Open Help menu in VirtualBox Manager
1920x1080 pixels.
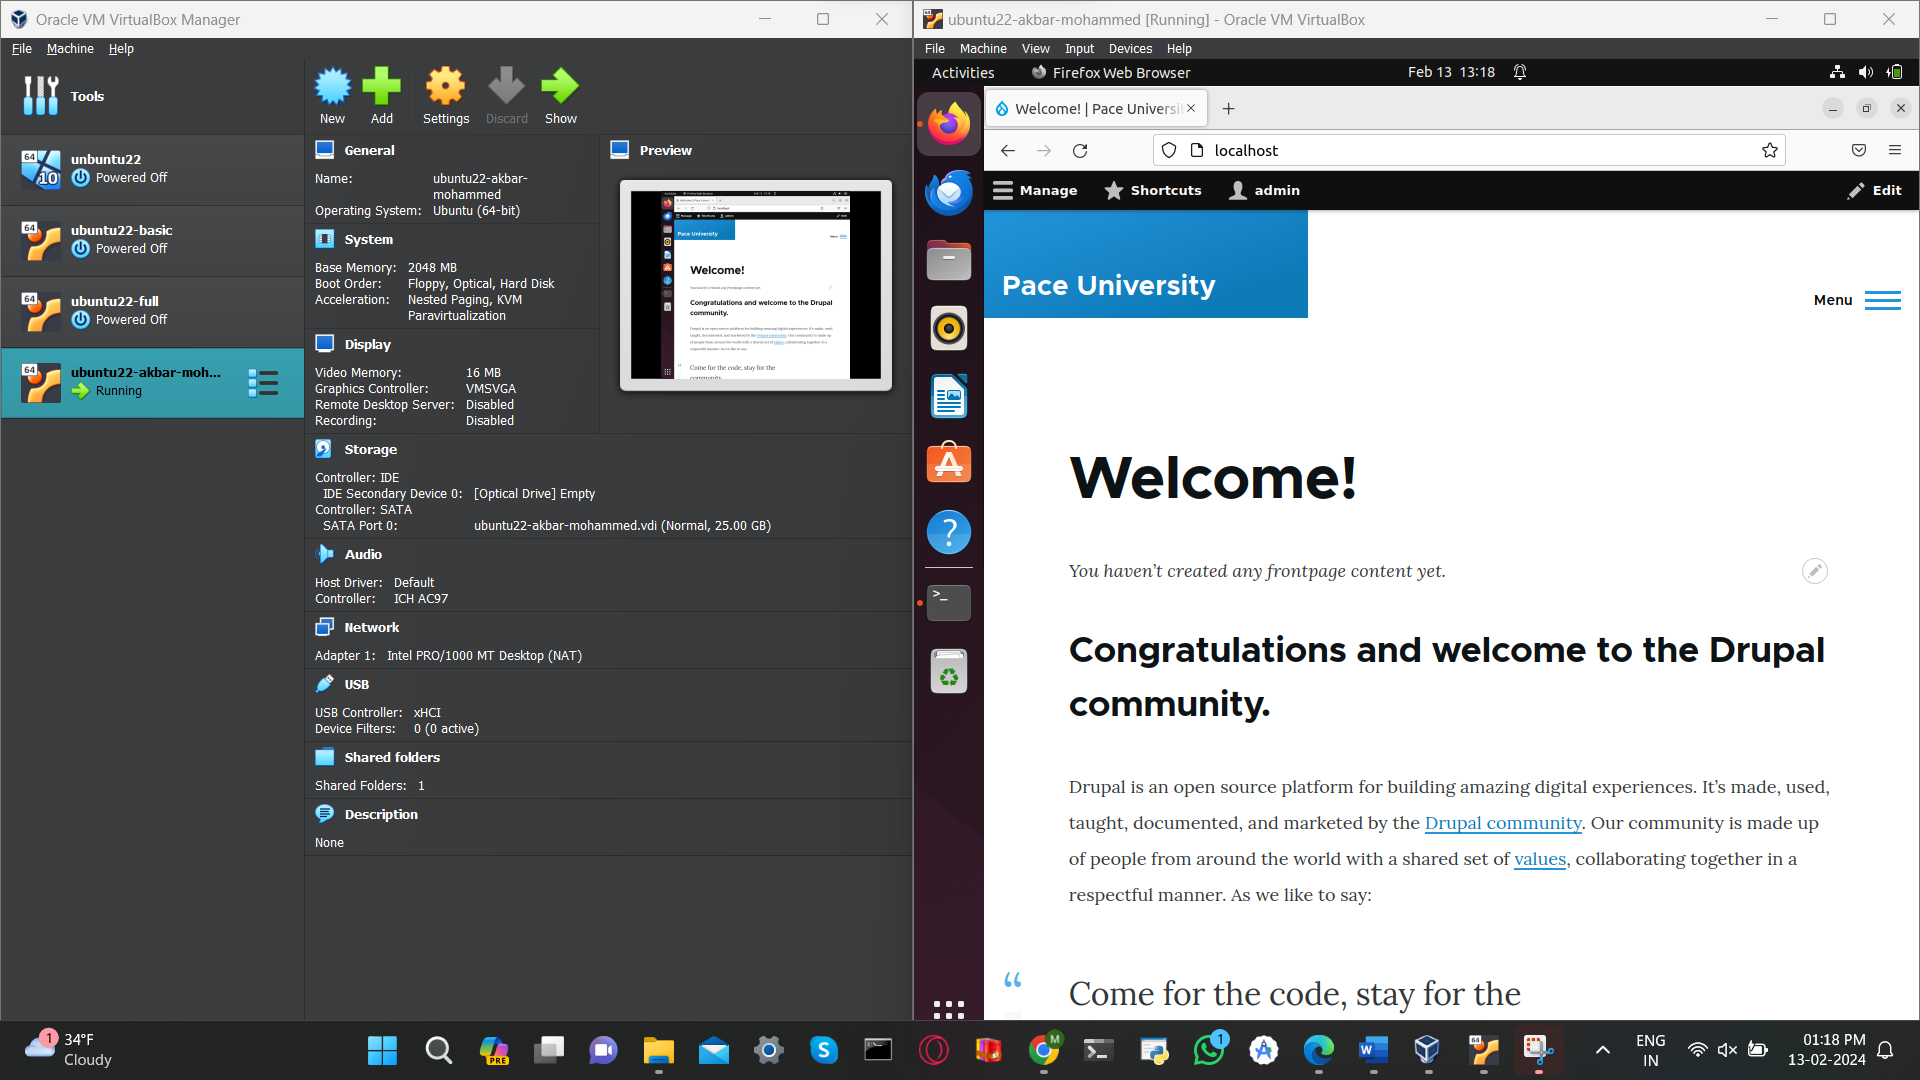pos(121,48)
